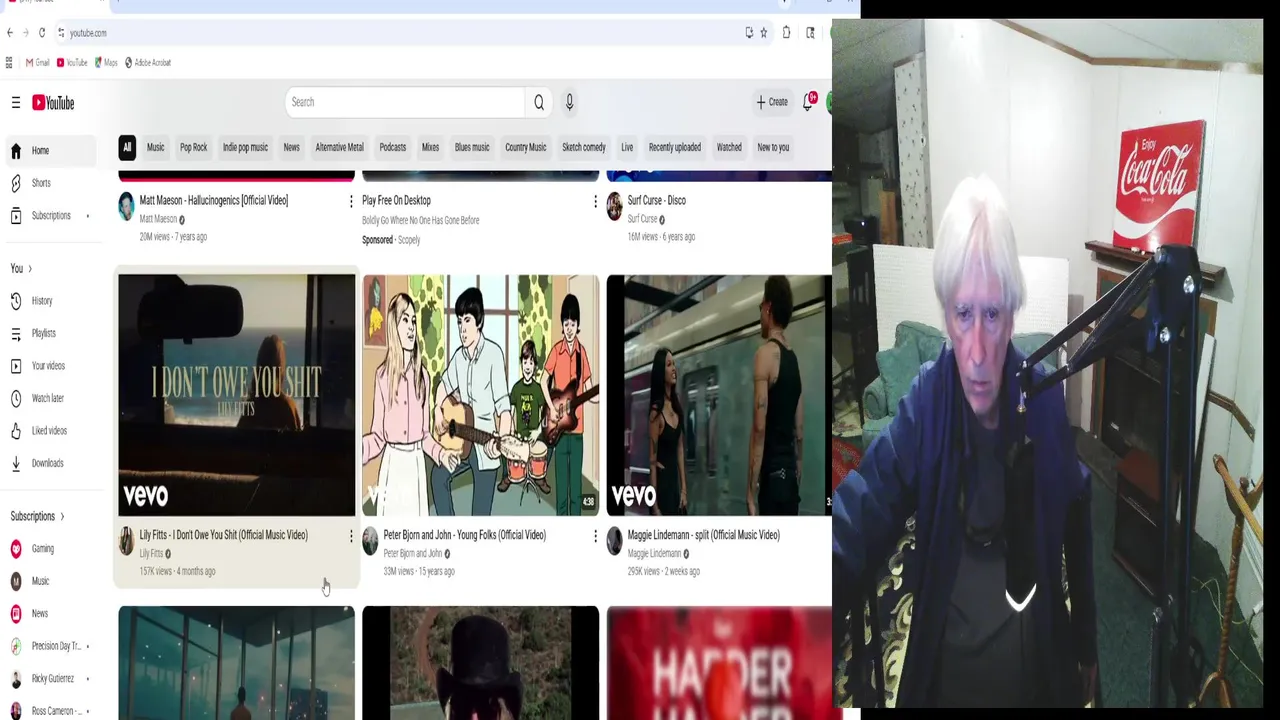Select the Blues music chip
This screenshot has height=720, width=1280.
(472, 147)
